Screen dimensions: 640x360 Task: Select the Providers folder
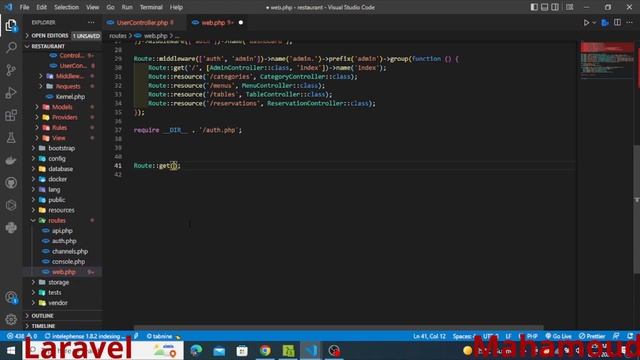click(x=64, y=117)
